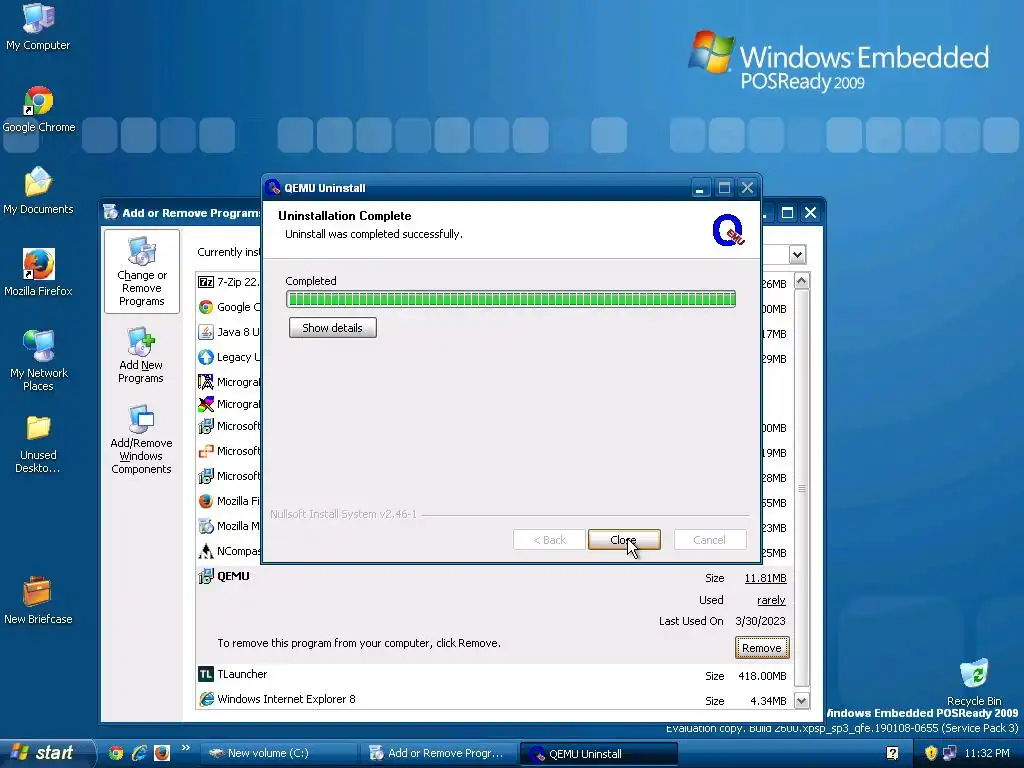The image size is (1024, 768).
Task: Click Show details button
Action: [x=332, y=328]
